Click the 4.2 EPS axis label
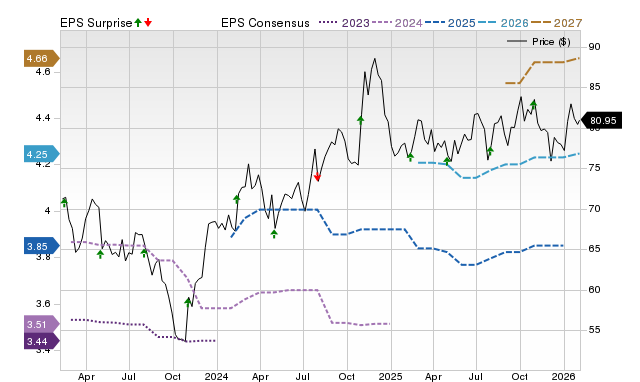This screenshot has width=640, height=382. click(x=43, y=164)
